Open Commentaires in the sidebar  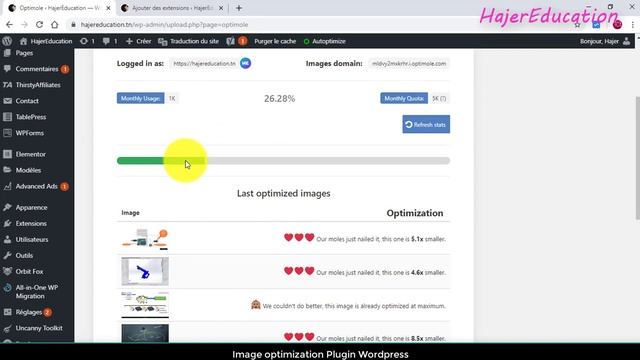click(x=37, y=69)
